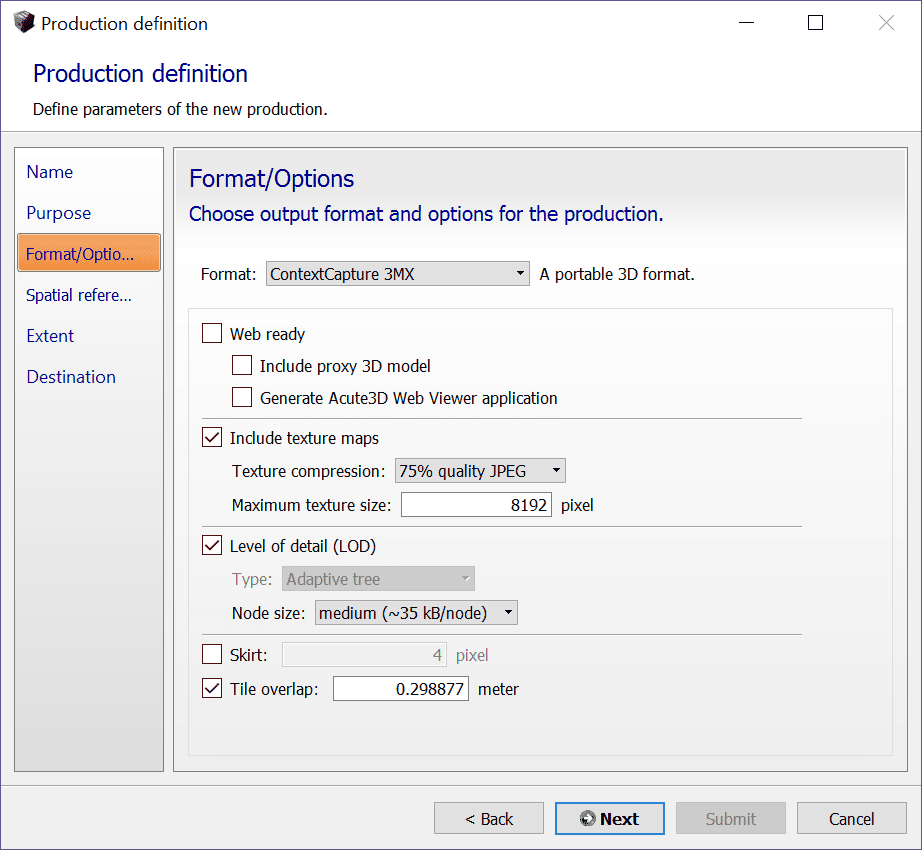
Task: Tick Generate Acute3D Web Viewer application
Action: [242, 397]
